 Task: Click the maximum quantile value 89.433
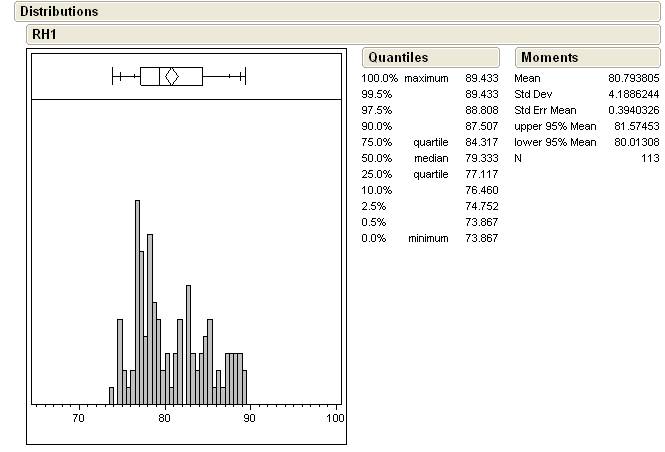click(480, 78)
